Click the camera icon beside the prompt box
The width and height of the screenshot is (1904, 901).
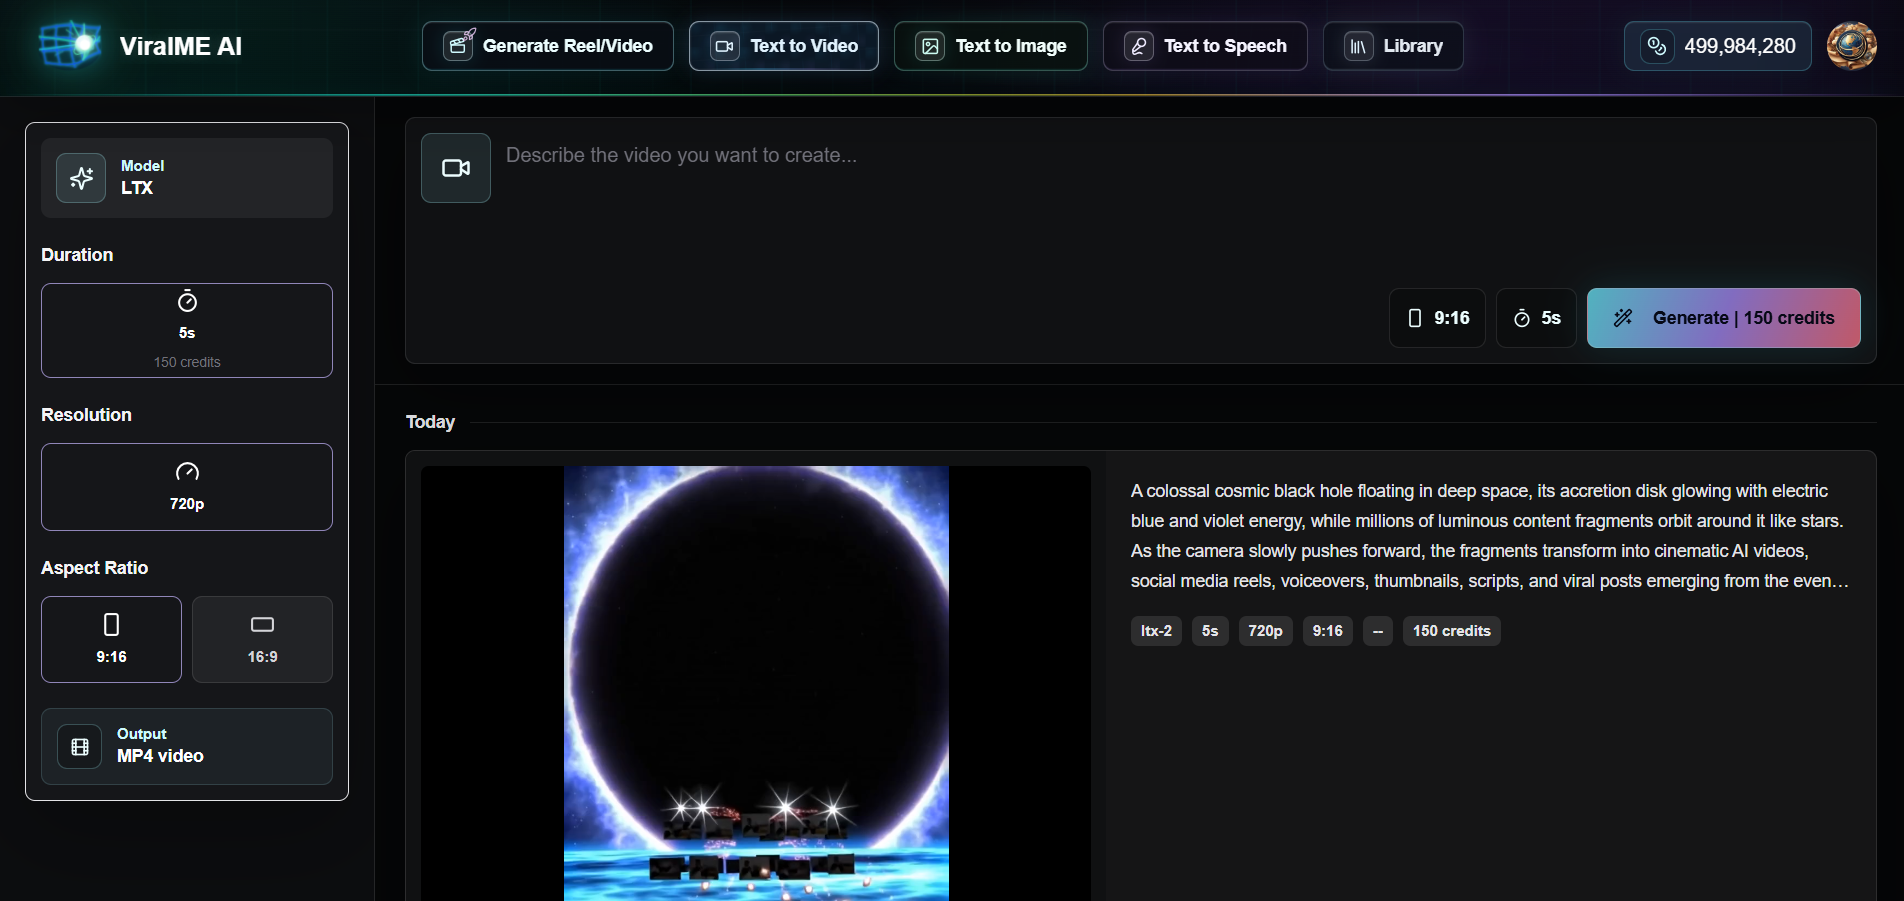point(456,168)
